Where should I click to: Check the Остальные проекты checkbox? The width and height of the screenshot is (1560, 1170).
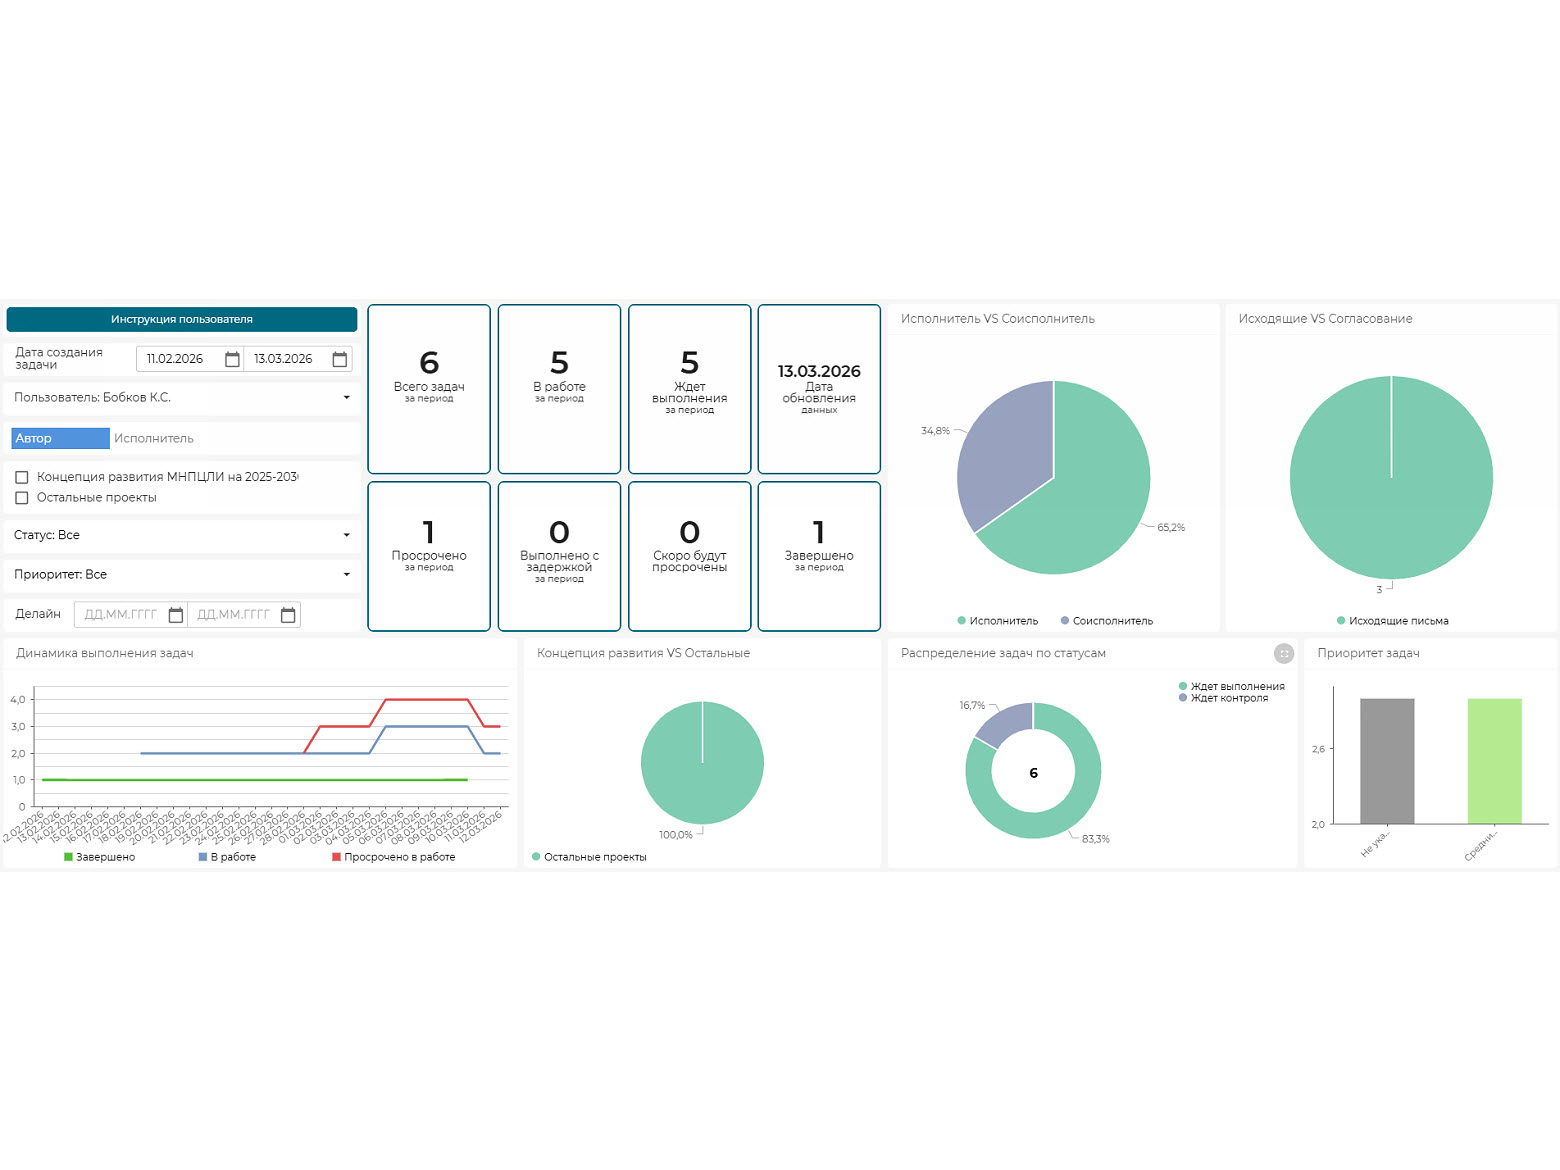[x=22, y=498]
